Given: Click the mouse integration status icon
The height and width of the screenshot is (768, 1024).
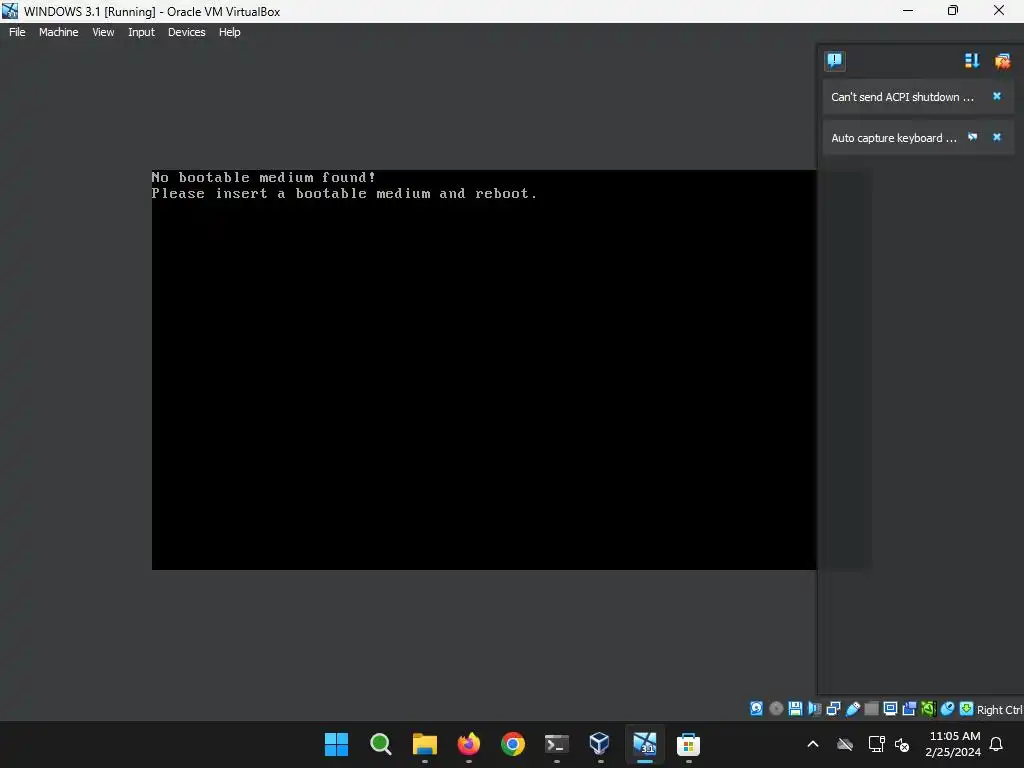Looking at the screenshot, I should pos(947,709).
